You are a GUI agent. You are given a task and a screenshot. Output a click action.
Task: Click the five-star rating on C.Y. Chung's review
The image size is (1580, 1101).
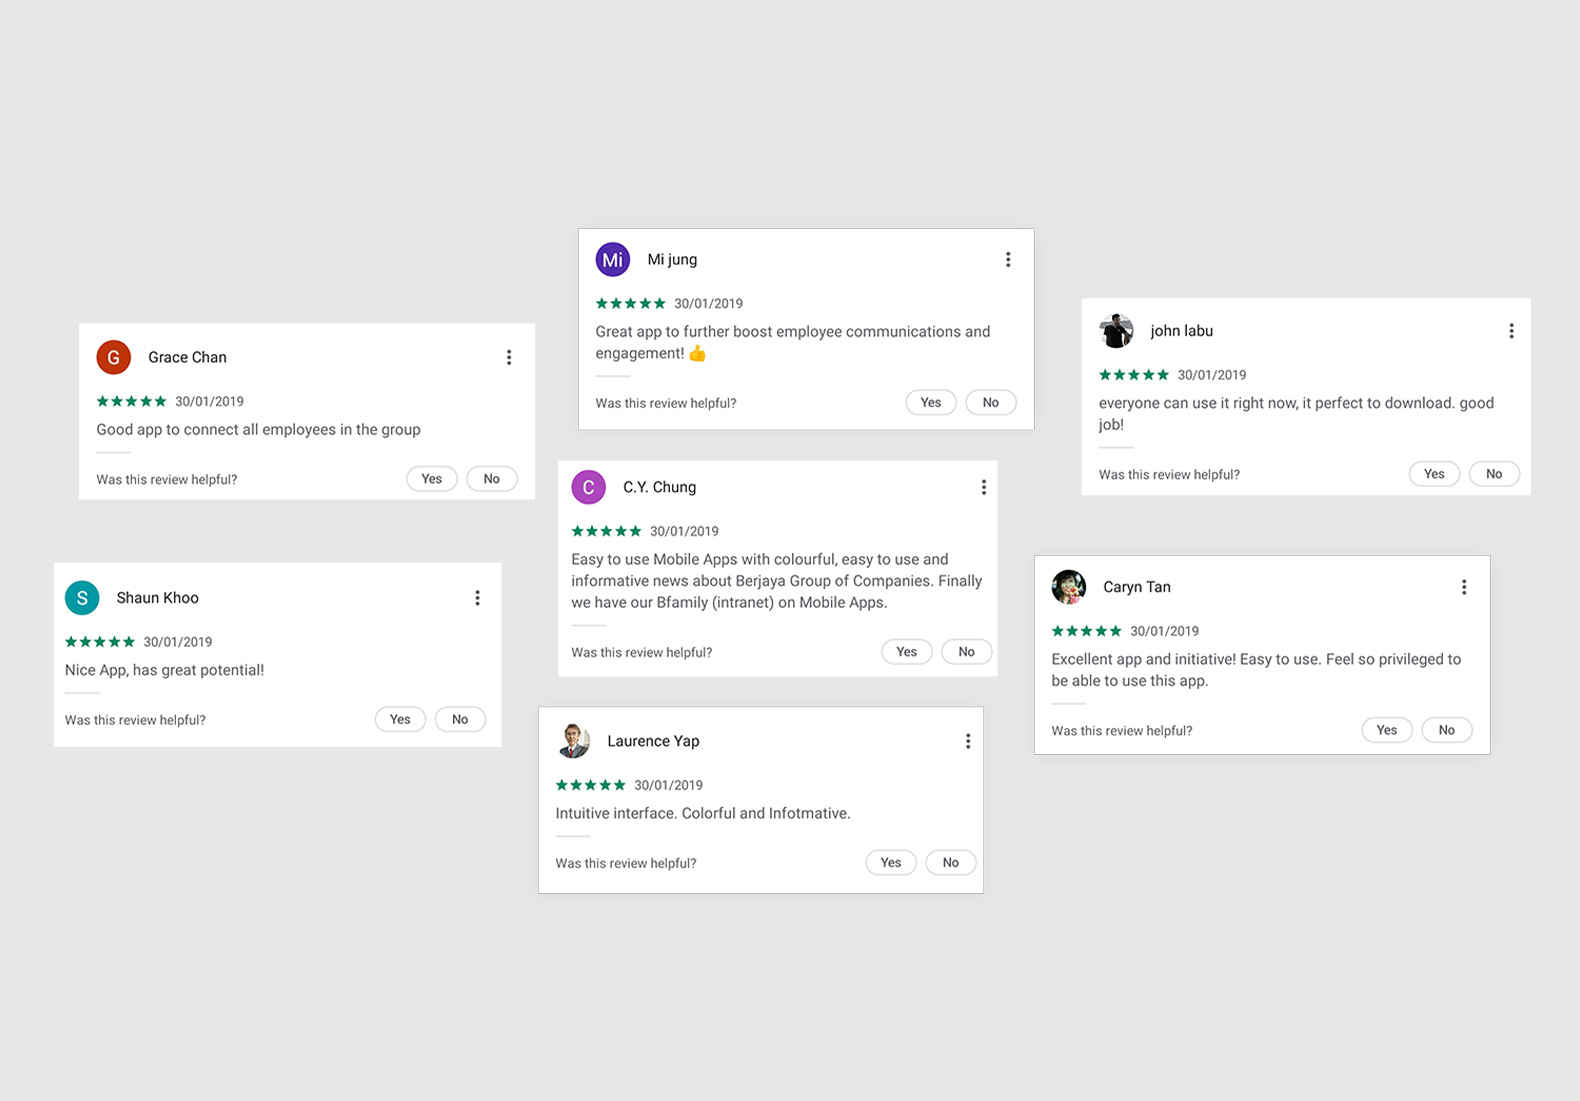(x=606, y=531)
